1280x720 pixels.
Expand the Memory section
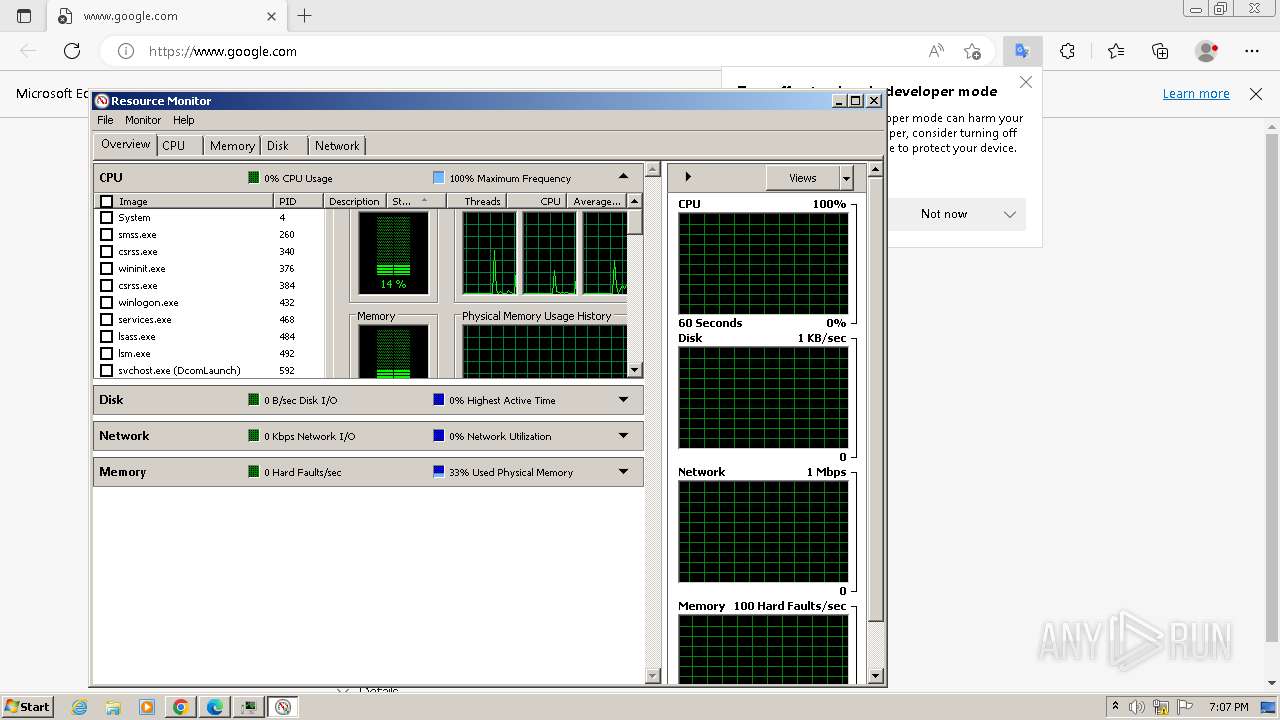pos(624,472)
